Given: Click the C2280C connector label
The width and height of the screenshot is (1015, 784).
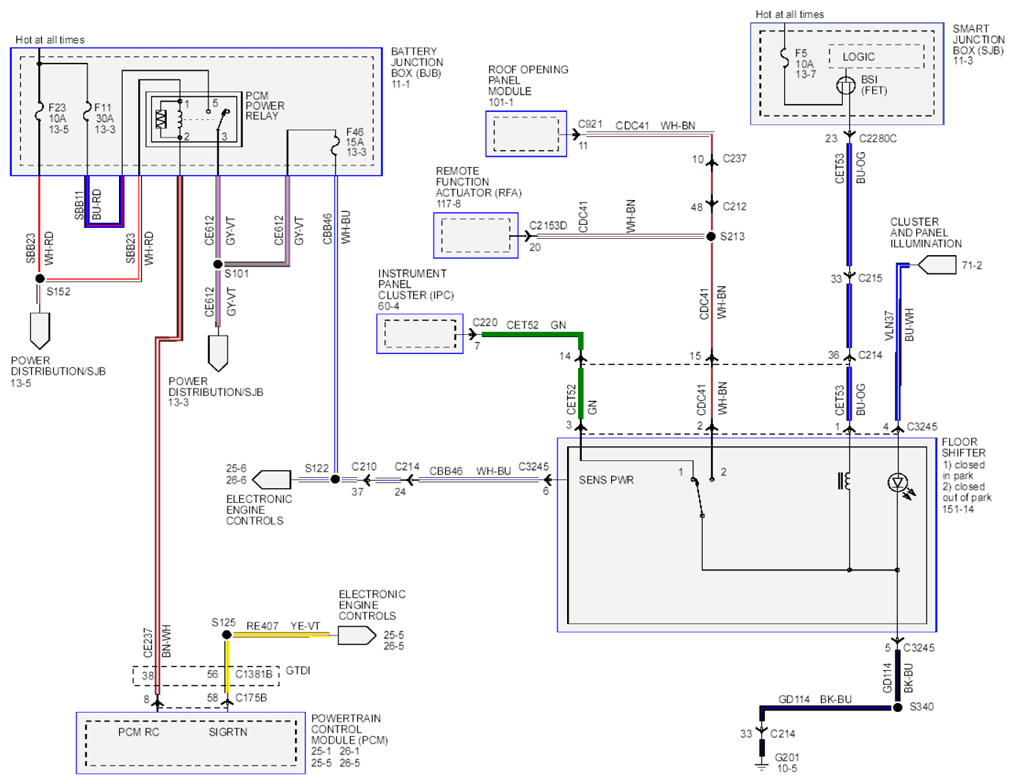Looking at the screenshot, I should click(878, 139).
